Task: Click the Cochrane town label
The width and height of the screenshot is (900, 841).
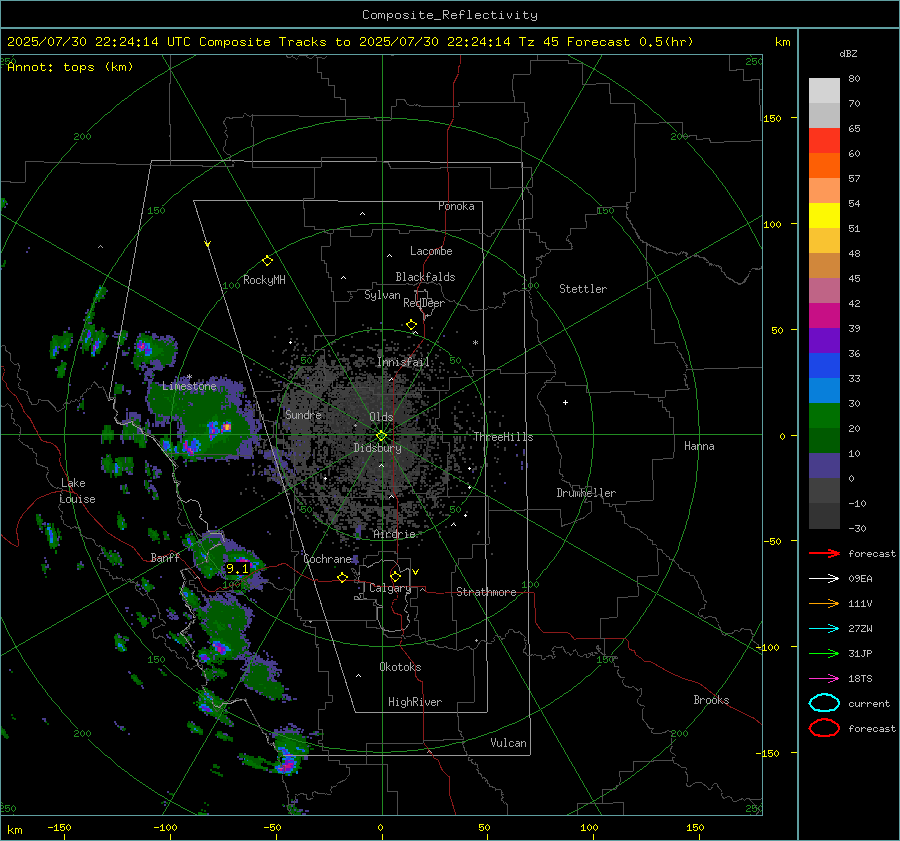Action: [x=327, y=559]
